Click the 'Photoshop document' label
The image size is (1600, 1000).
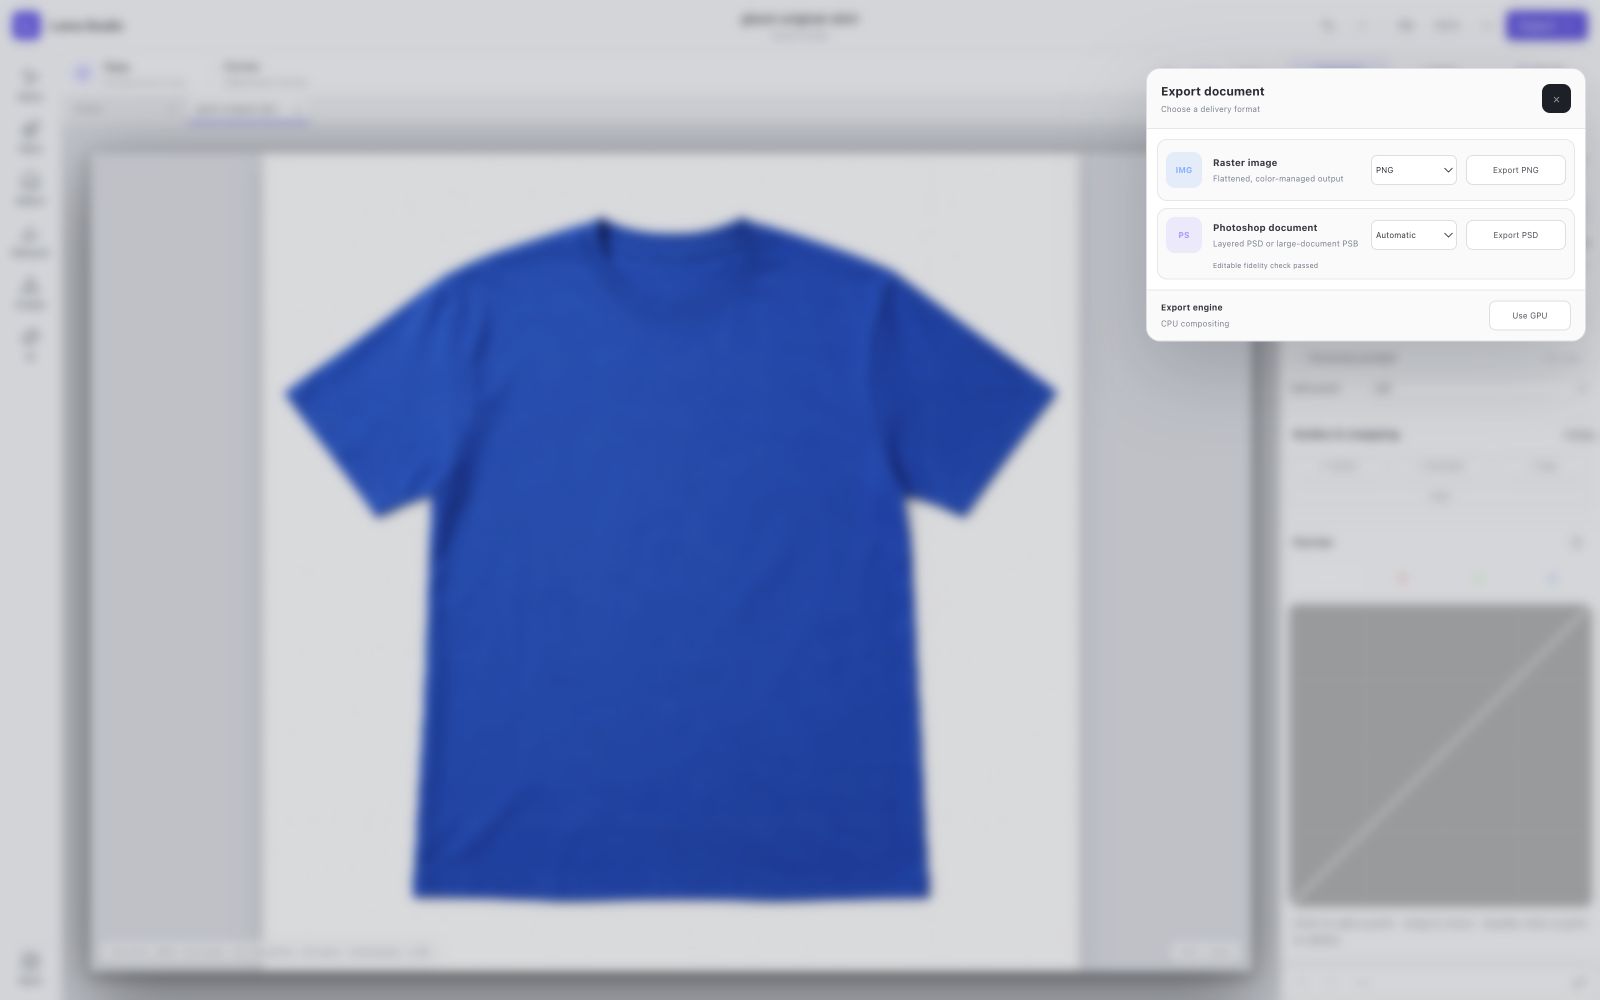coord(1265,228)
